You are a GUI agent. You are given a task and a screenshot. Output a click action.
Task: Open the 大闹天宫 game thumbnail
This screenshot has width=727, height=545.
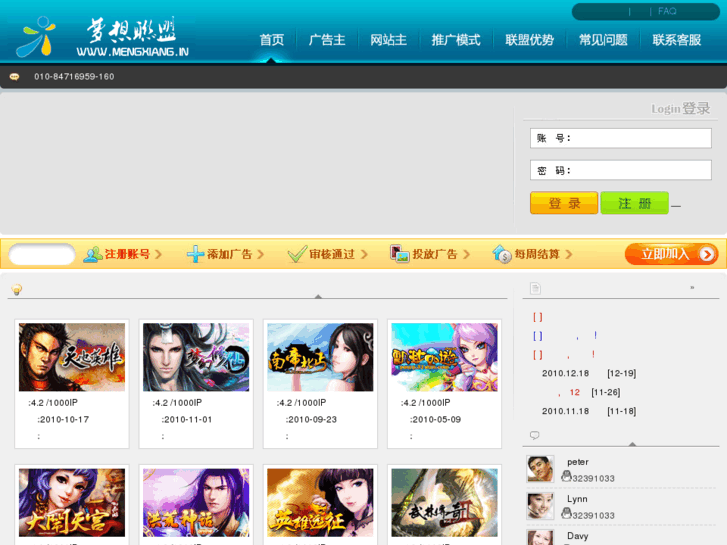[x=72, y=503]
